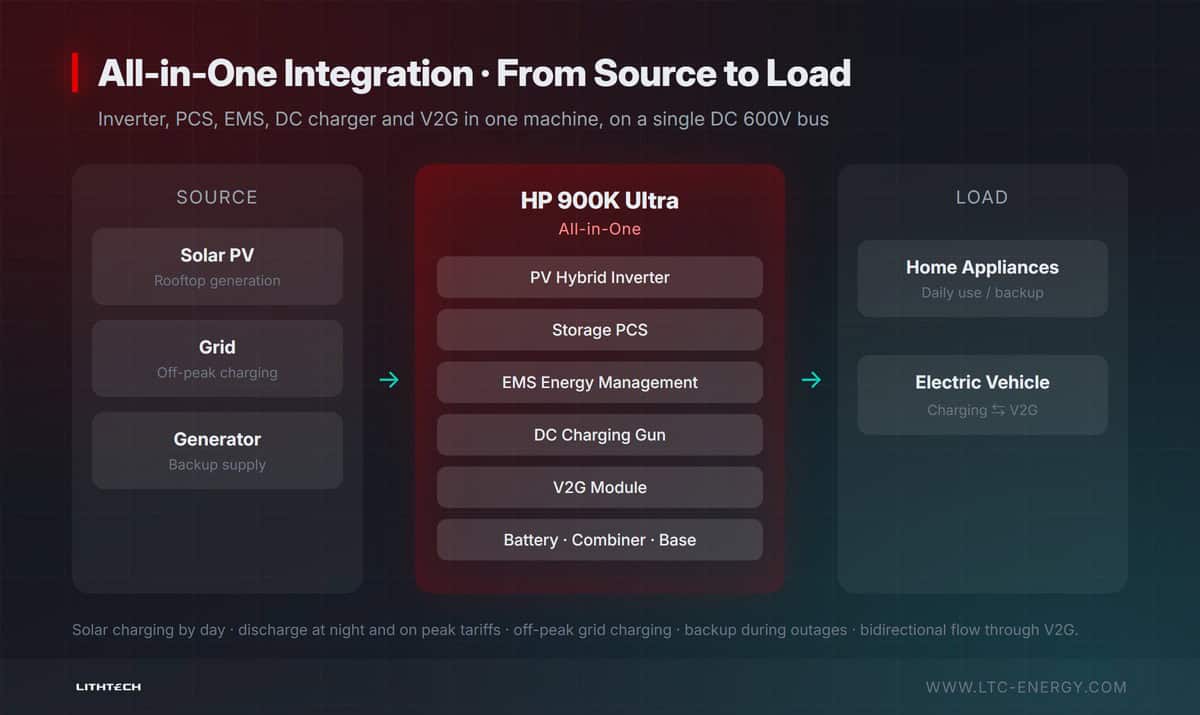The image size is (1200, 715).
Task: Click the LITHTECH logo
Action: (108, 687)
